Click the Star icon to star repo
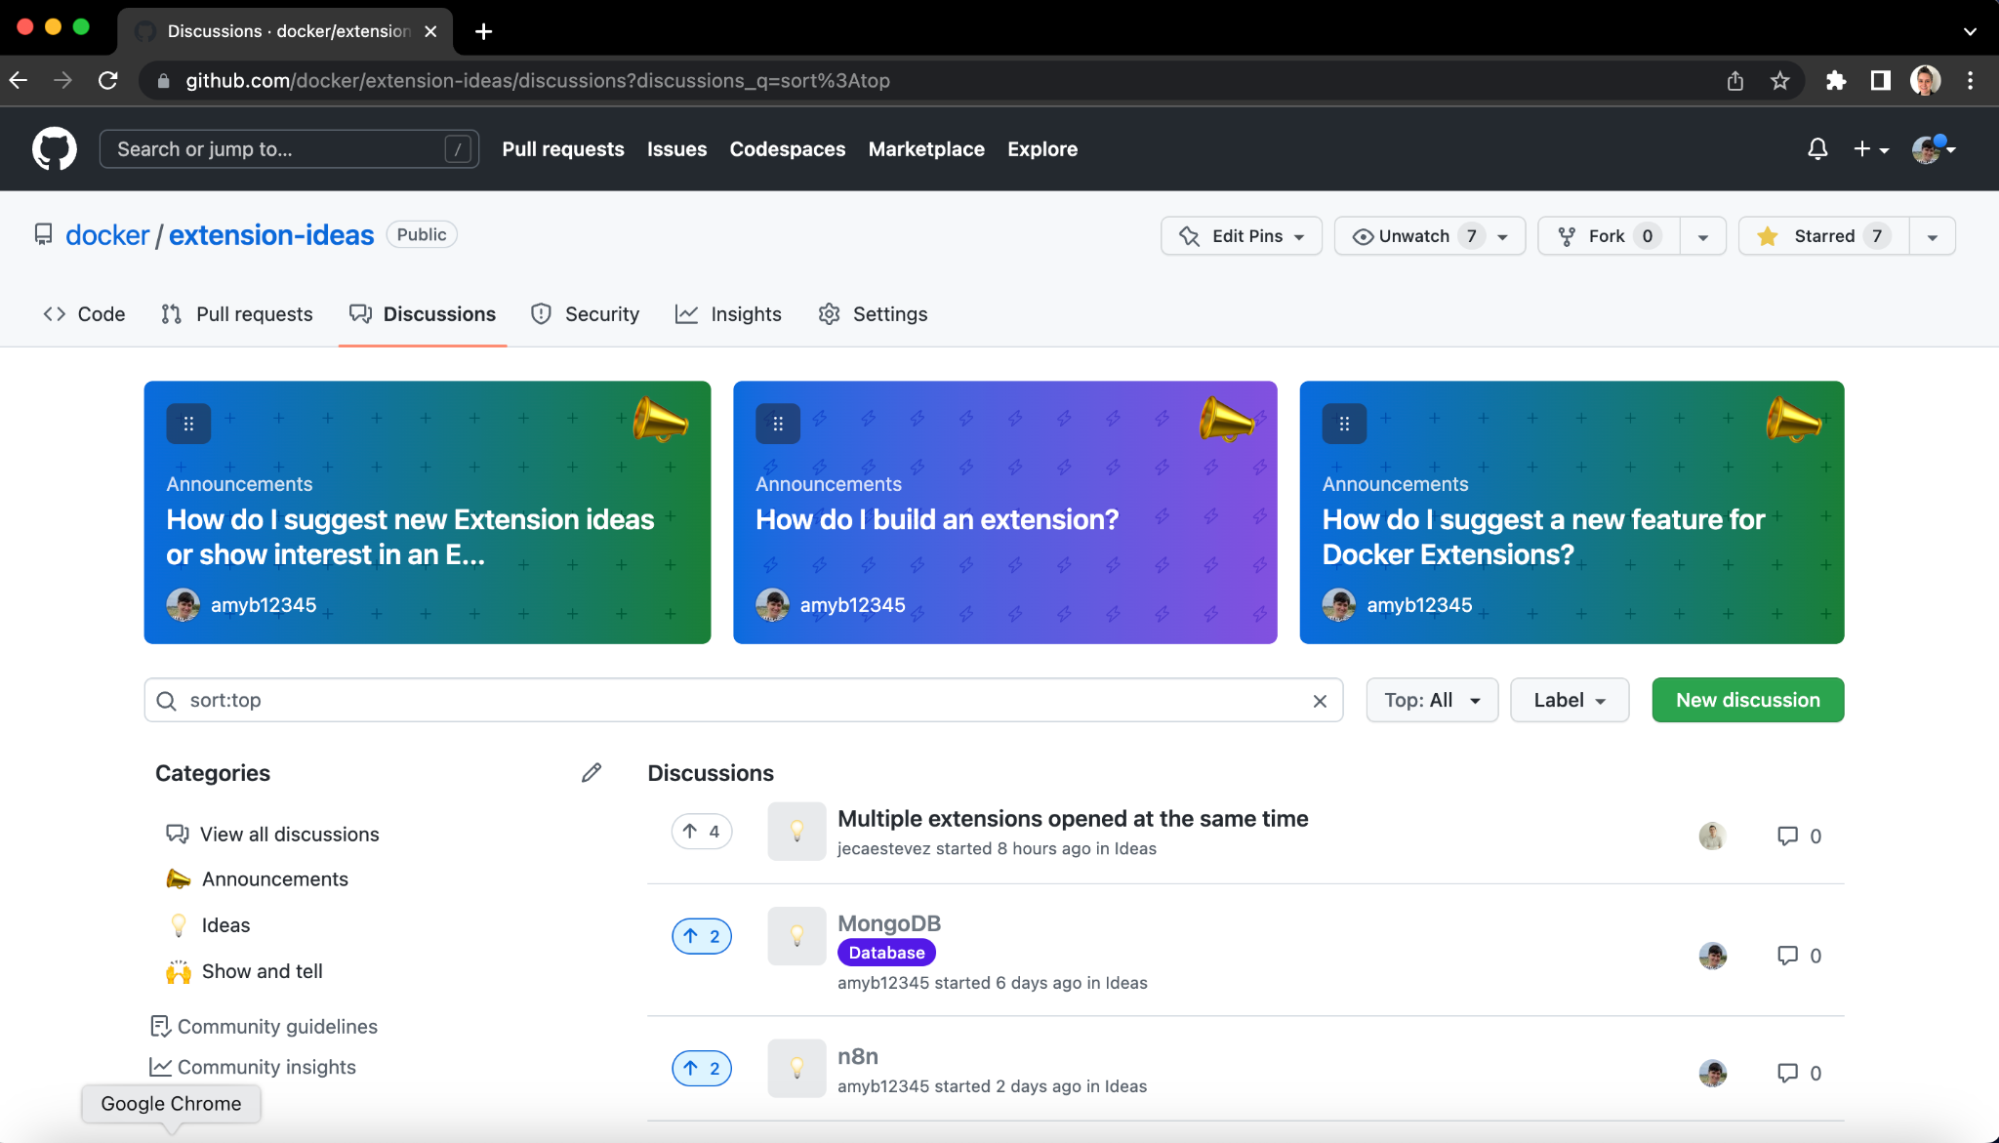This screenshot has width=1999, height=1143. pos(1770,235)
